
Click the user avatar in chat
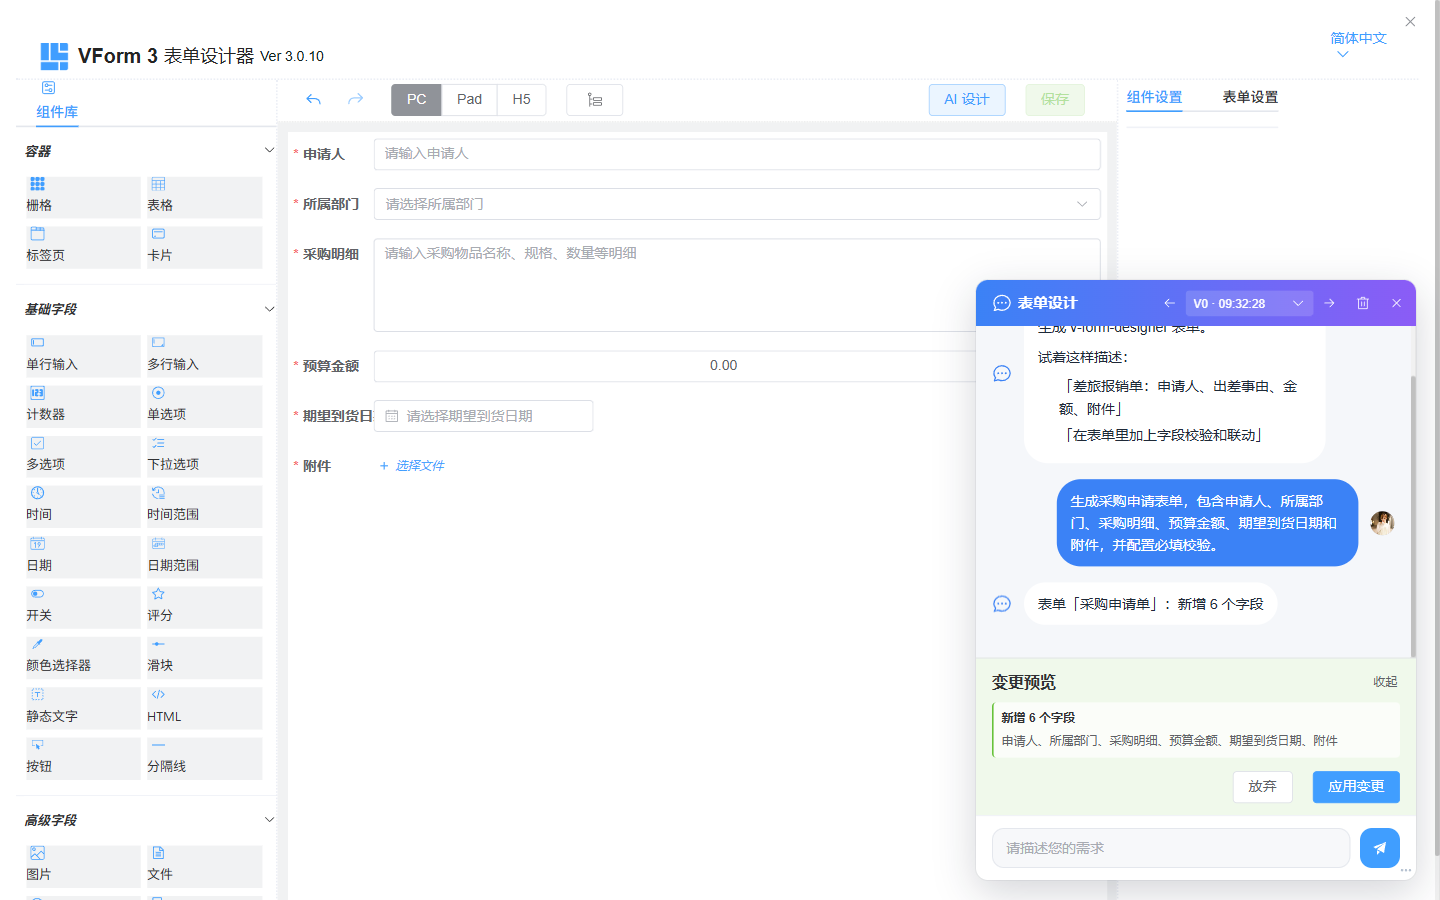coord(1382,523)
